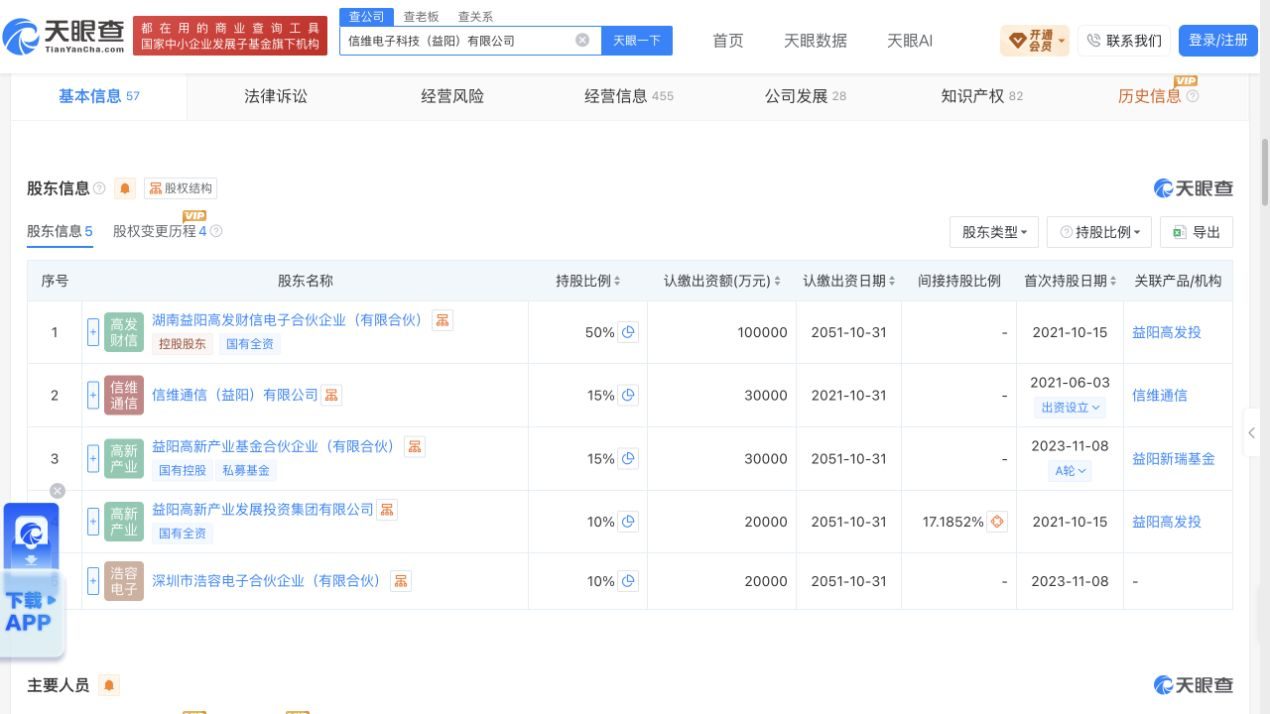Open the 信维通信 related product link

[x=1159, y=395]
